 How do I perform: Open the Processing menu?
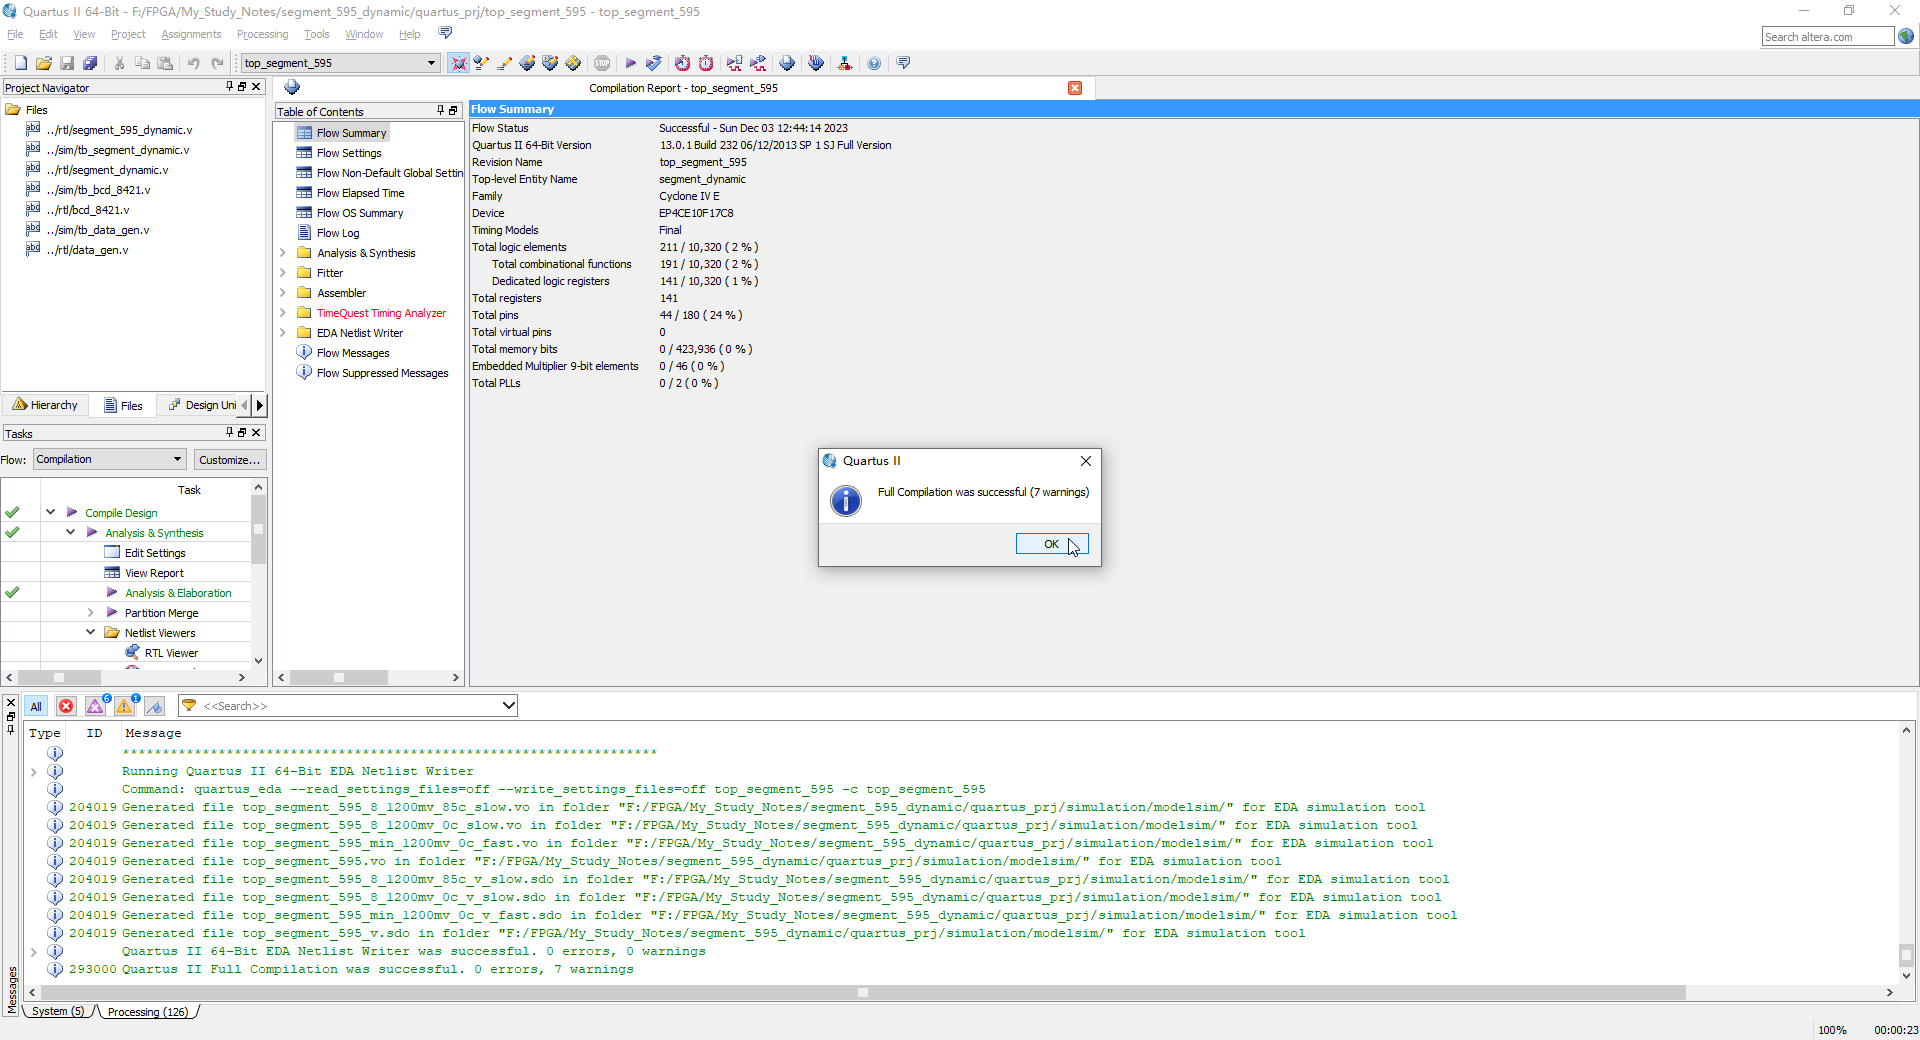[262, 34]
